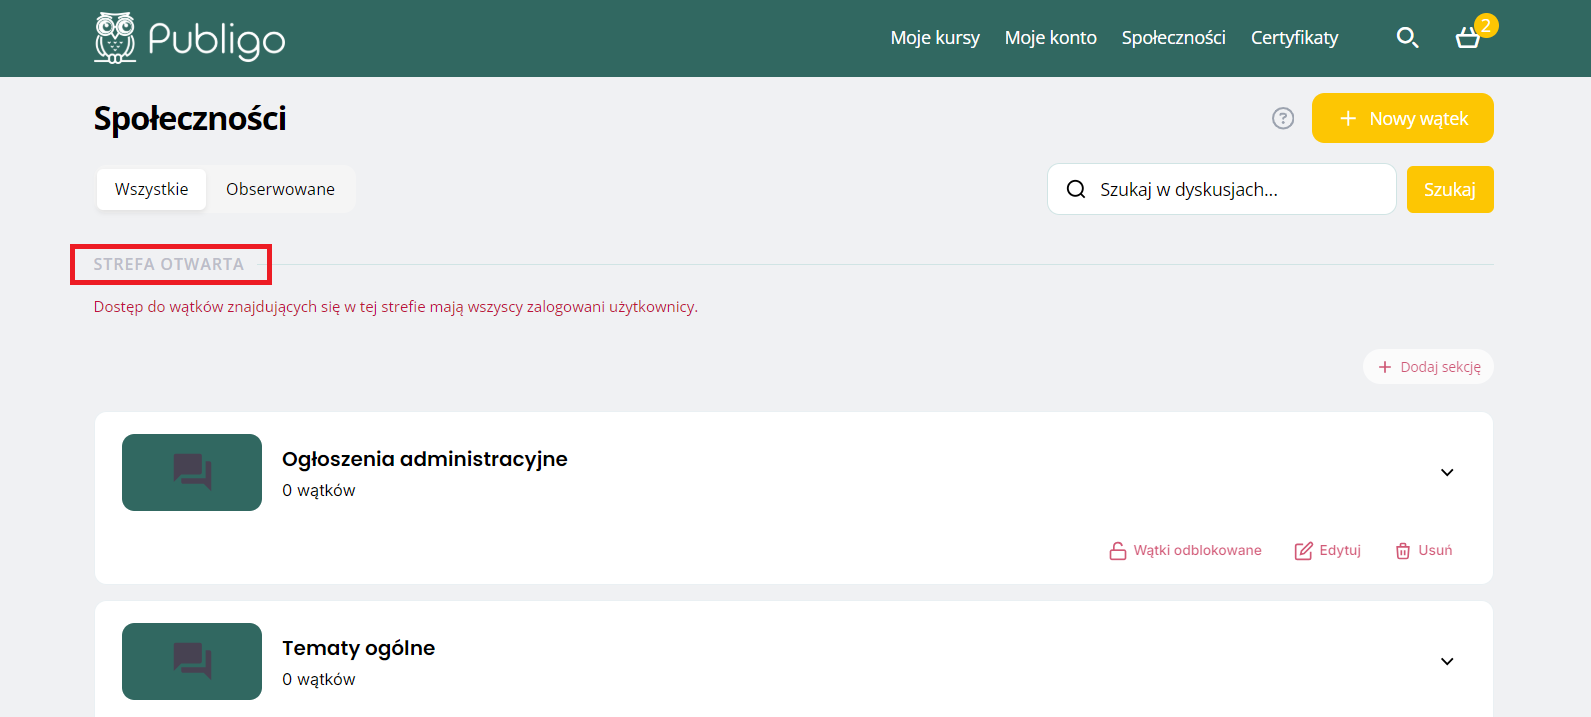Image resolution: width=1591 pixels, height=717 pixels.
Task: Go to Certyfikaty page
Action: pyautogui.click(x=1294, y=38)
